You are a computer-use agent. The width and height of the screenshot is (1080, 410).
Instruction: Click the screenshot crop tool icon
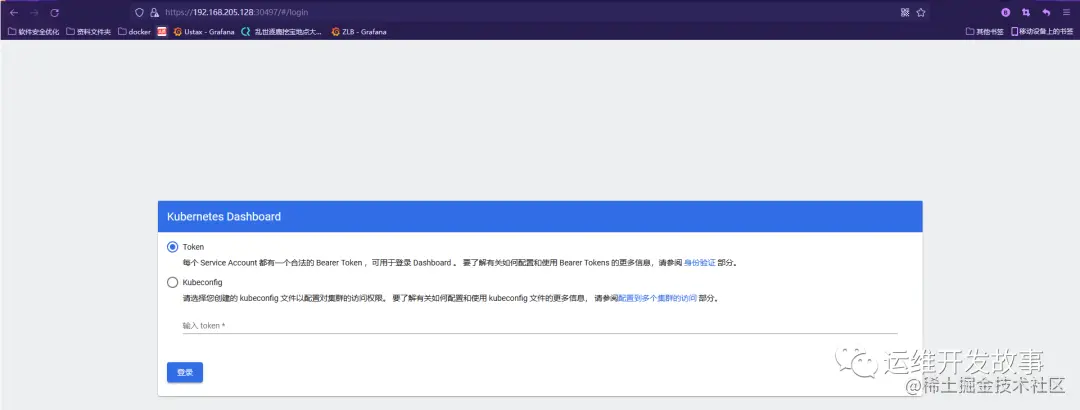(x=1026, y=12)
